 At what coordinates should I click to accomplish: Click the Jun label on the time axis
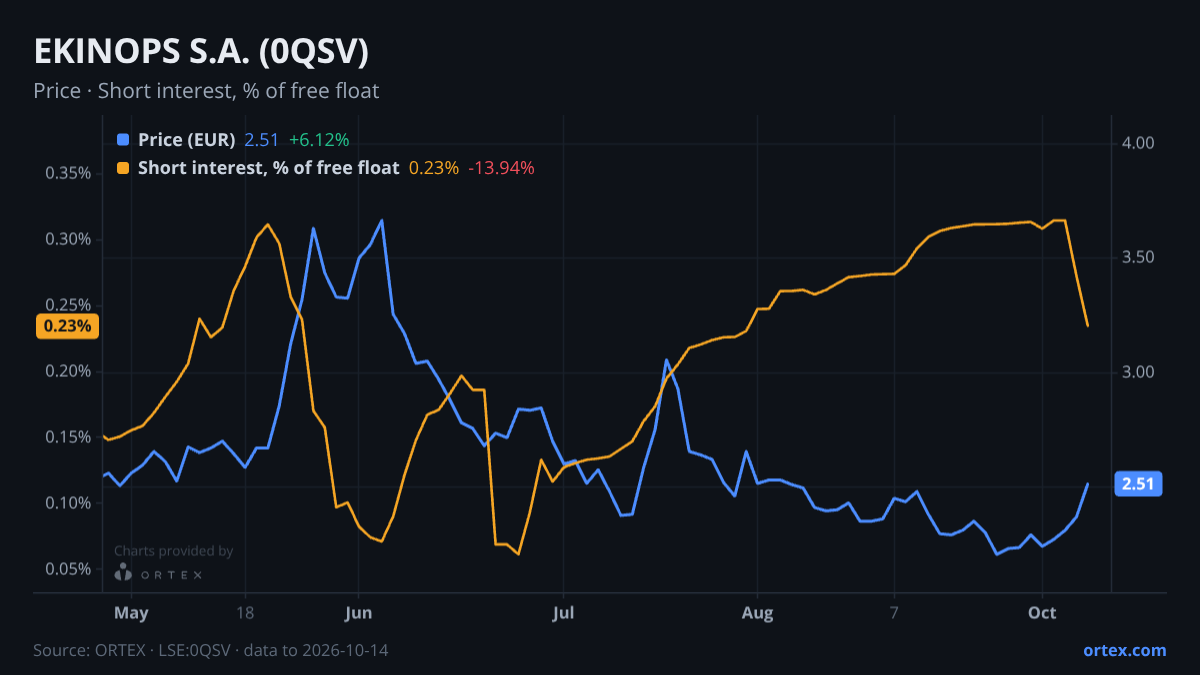[357, 612]
